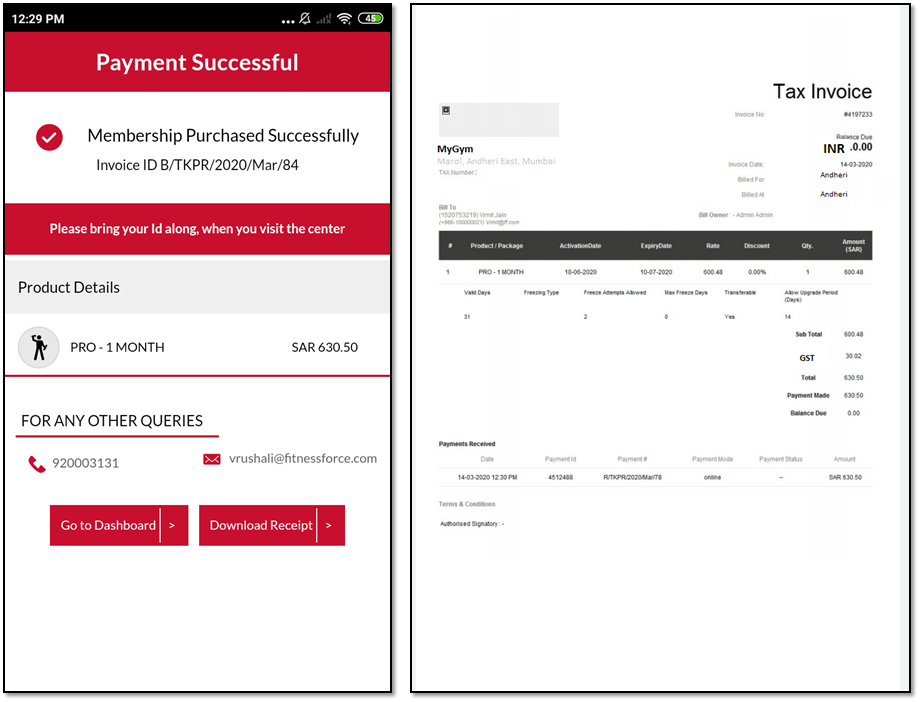The height and width of the screenshot is (702, 920).
Task: Click the ActivationDate column header
Action: coord(580,246)
